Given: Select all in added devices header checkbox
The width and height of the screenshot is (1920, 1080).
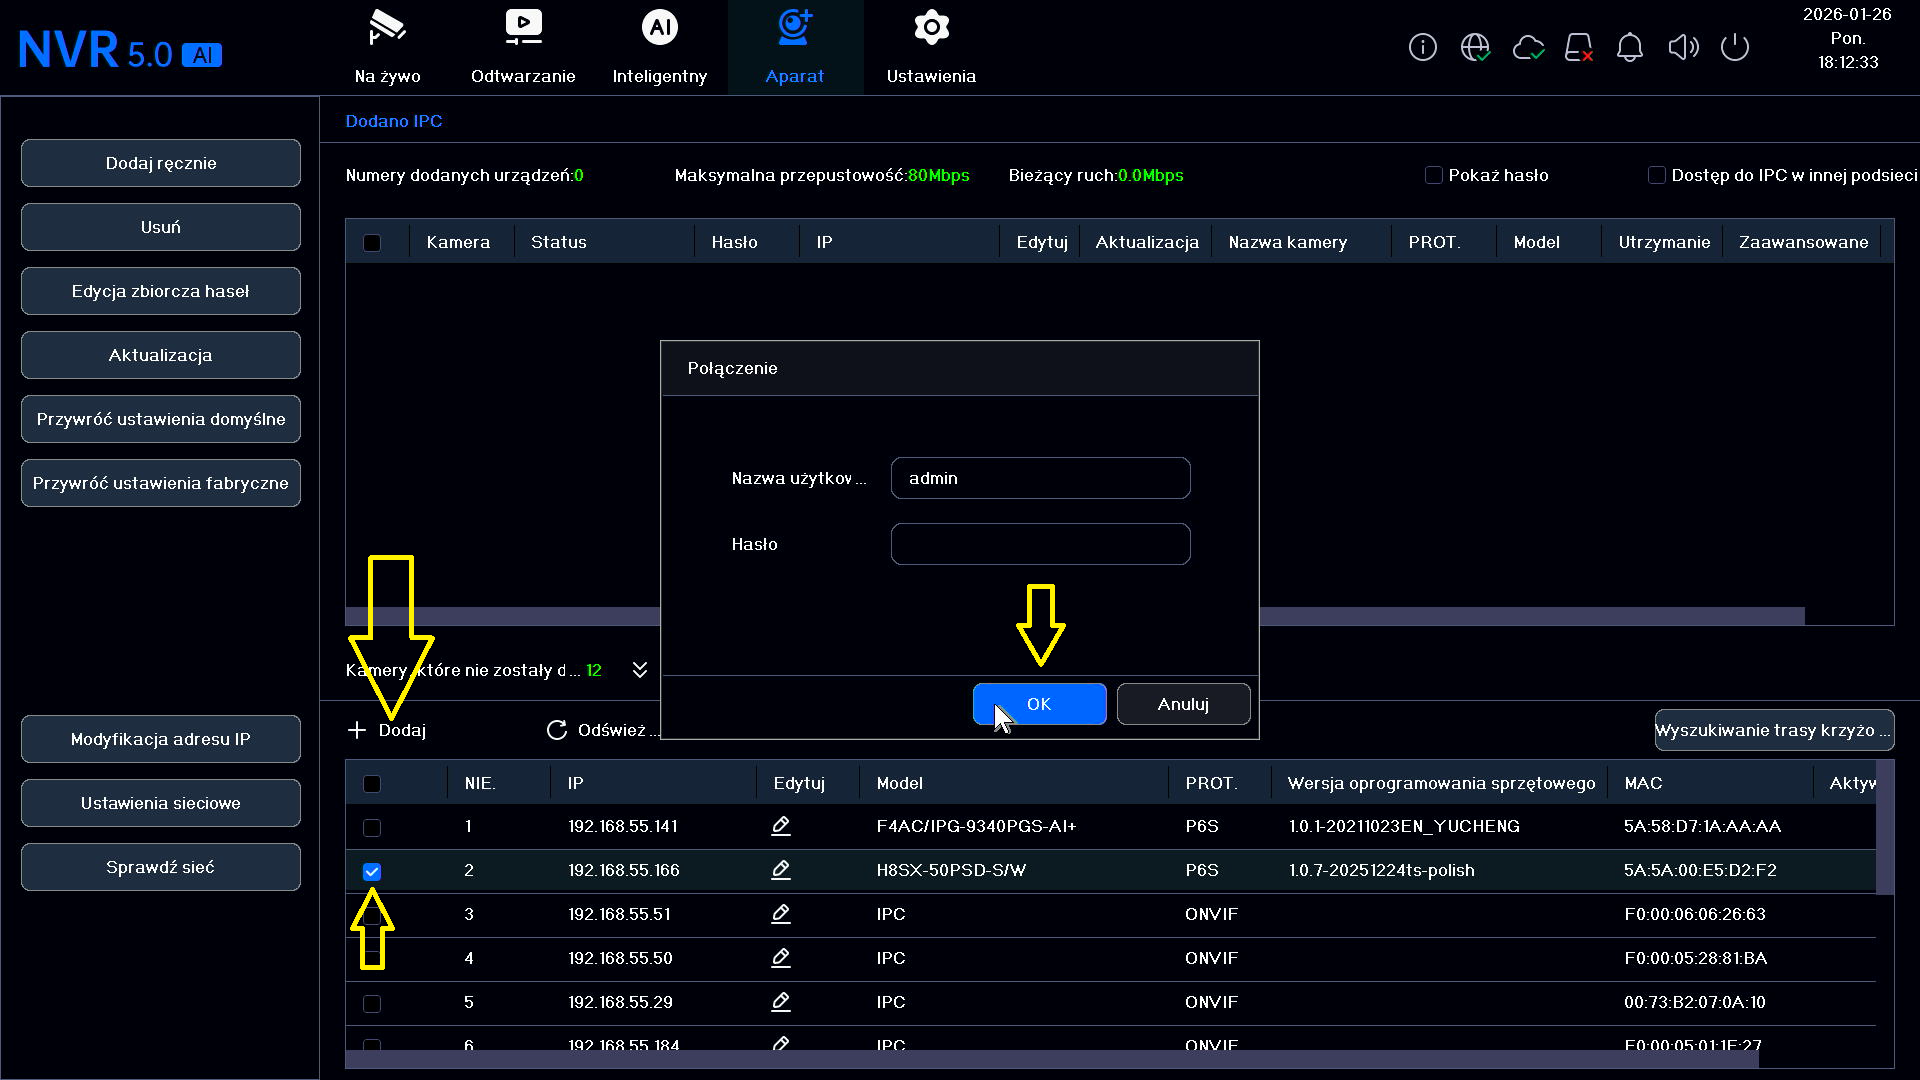Looking at the screenshot, I should click(x=372, y=243).
